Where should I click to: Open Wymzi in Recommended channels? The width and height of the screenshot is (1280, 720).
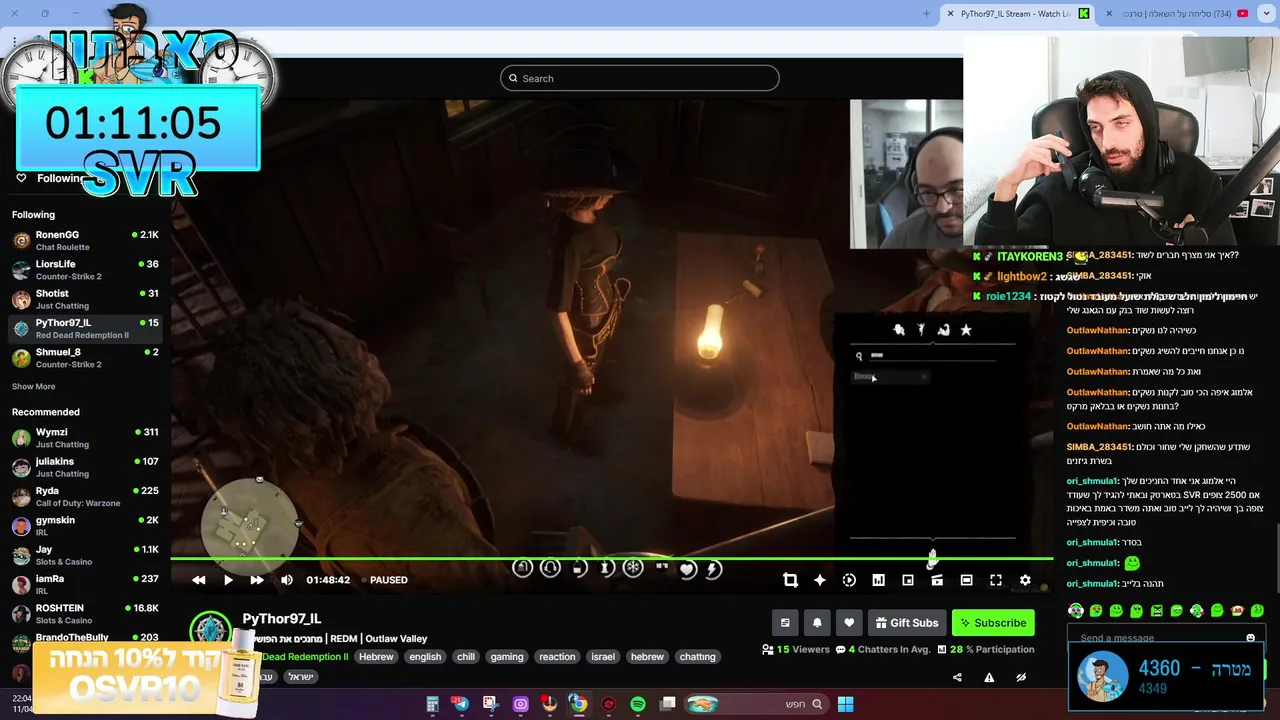pos(85,438)
